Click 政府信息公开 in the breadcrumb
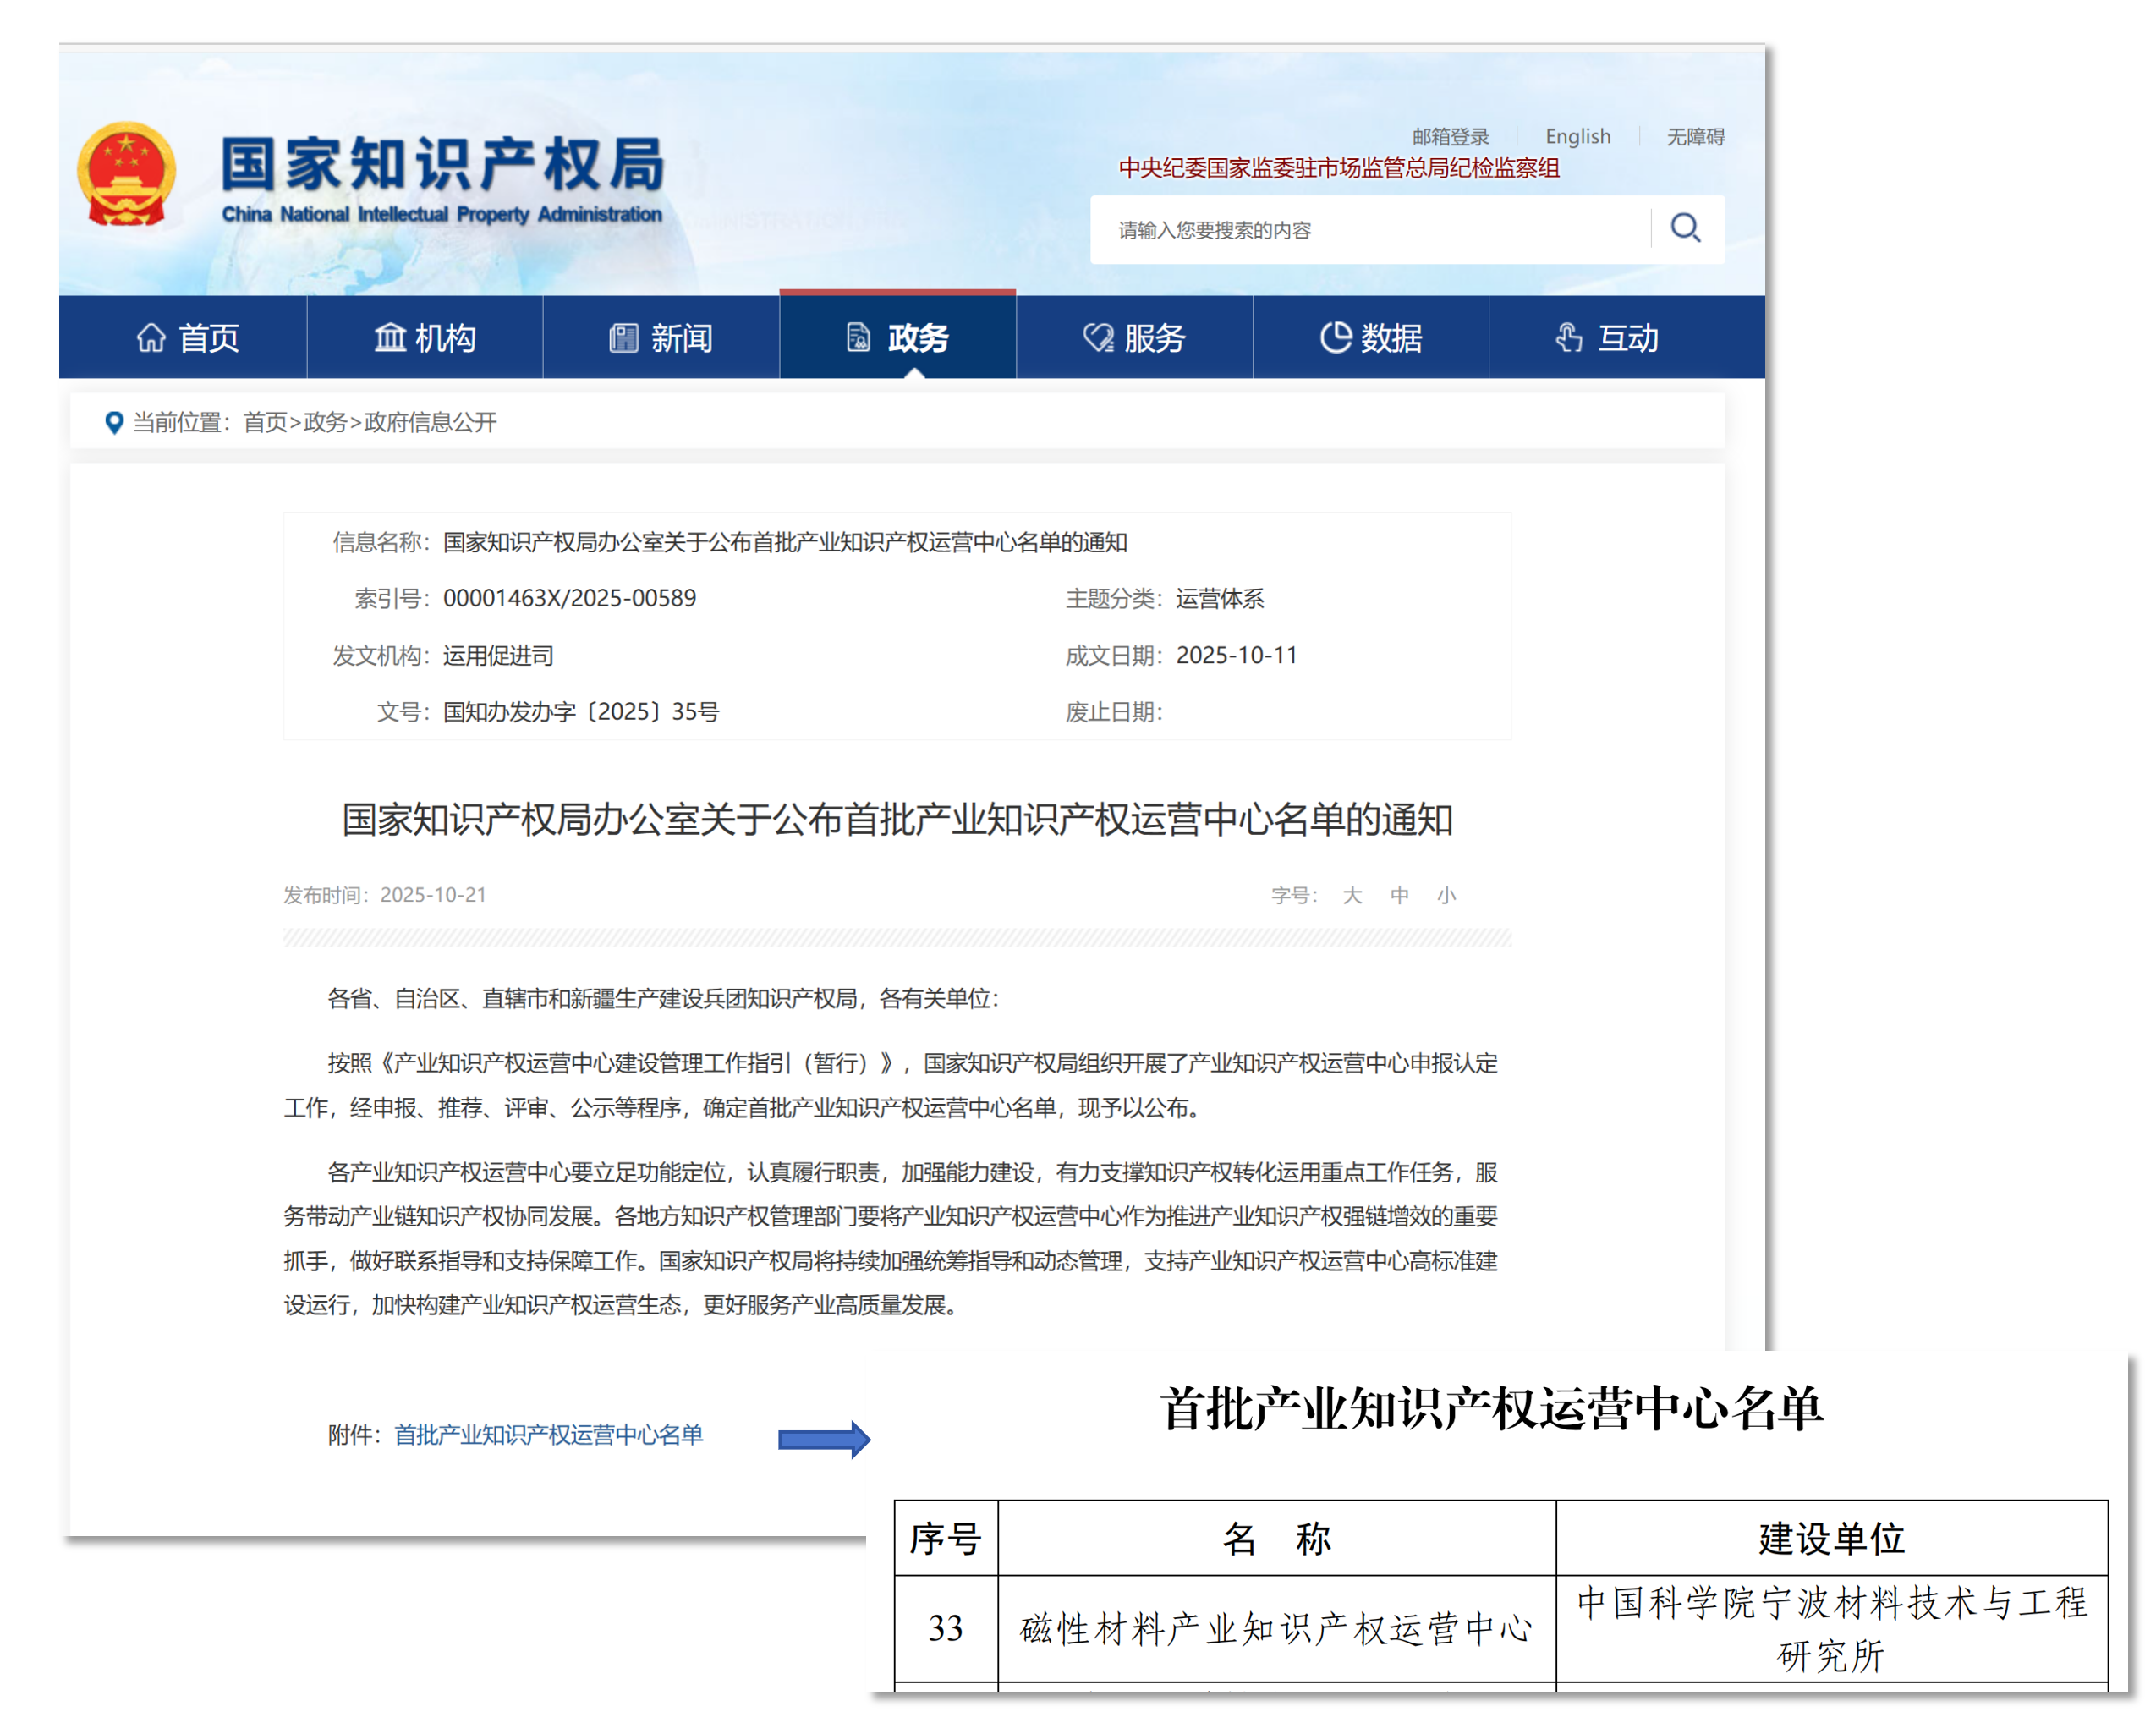Screen dimensions: 2156x1712 click(x=430, y=423)
